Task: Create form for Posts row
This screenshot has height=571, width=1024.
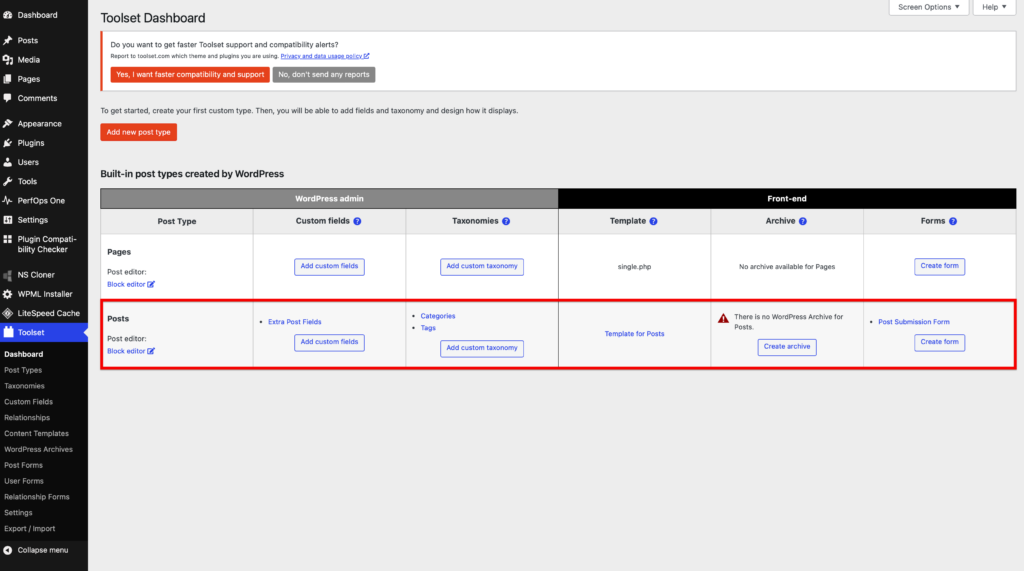Action: coord(940,342)
